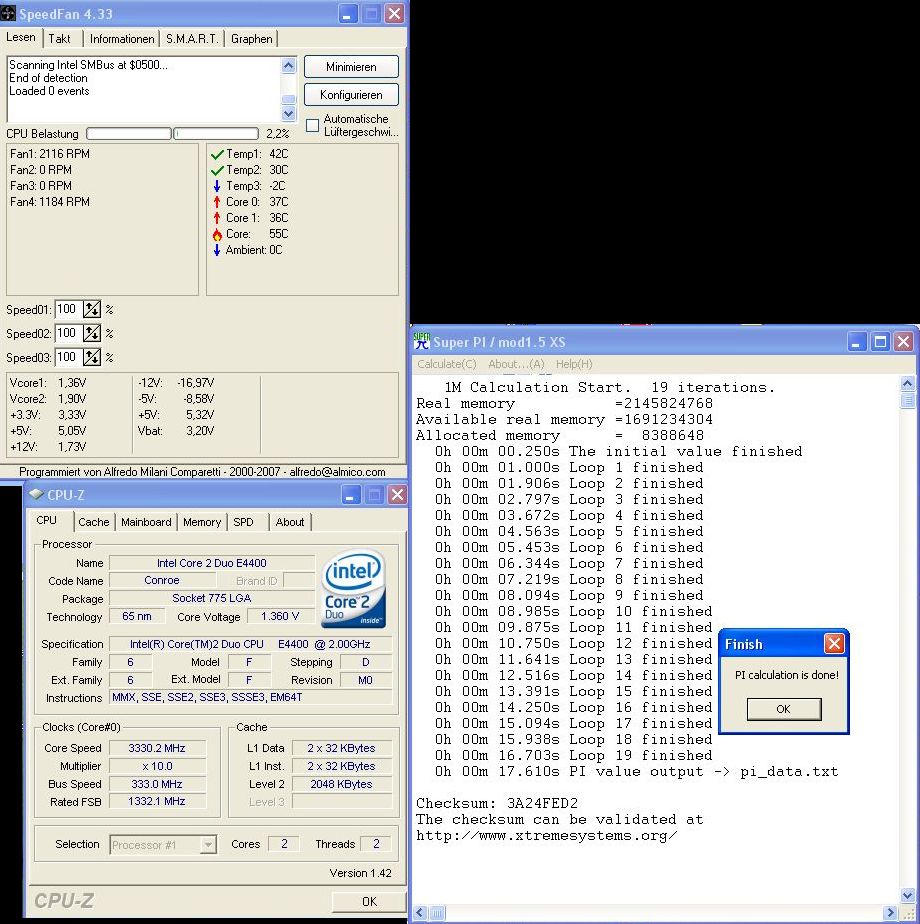Click the blue down arrow beside Temp3
Viewport: 920px width, 924px height.
pyautogui.click(x=217, y=186)
